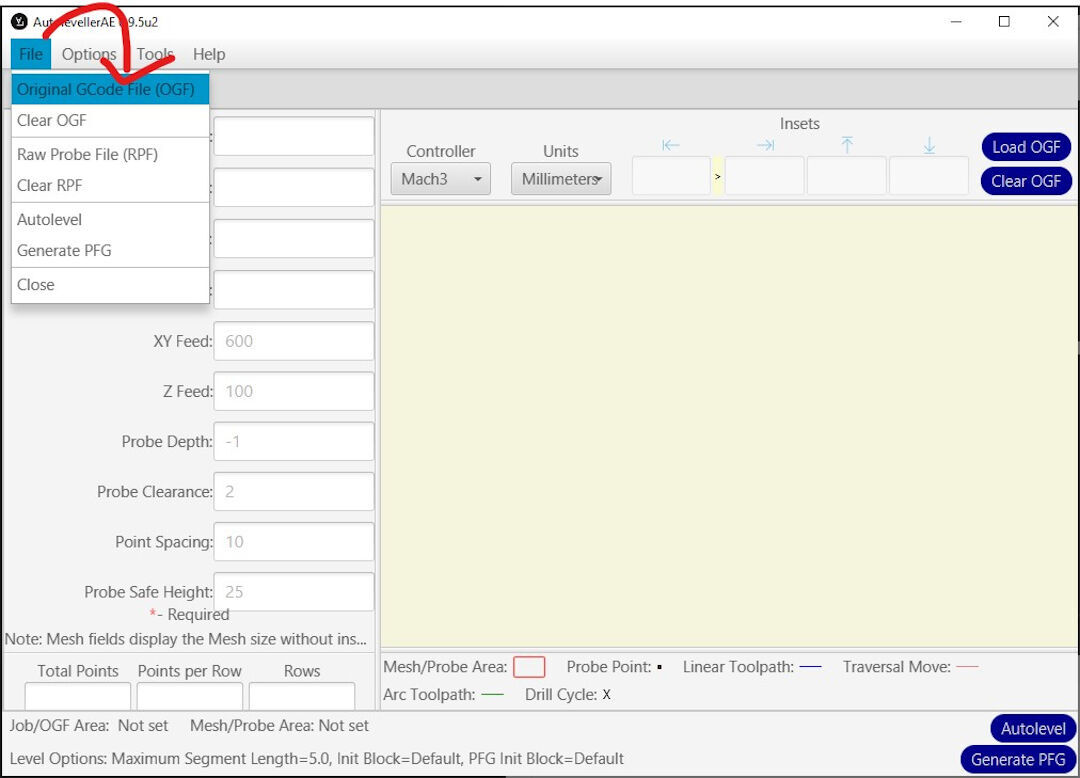
Task: Choose Clear RPF from the File menu
Action: pos(49,185)
